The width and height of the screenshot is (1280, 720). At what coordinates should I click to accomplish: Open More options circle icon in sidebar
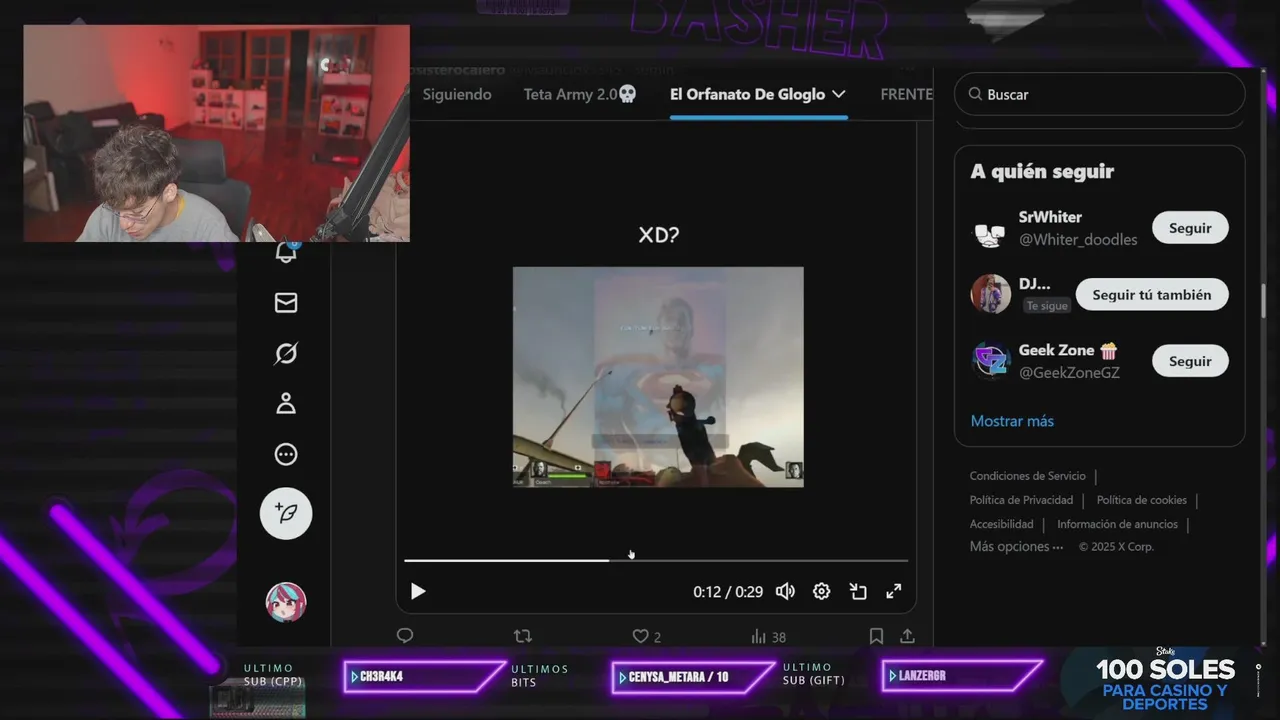point(286,455)
